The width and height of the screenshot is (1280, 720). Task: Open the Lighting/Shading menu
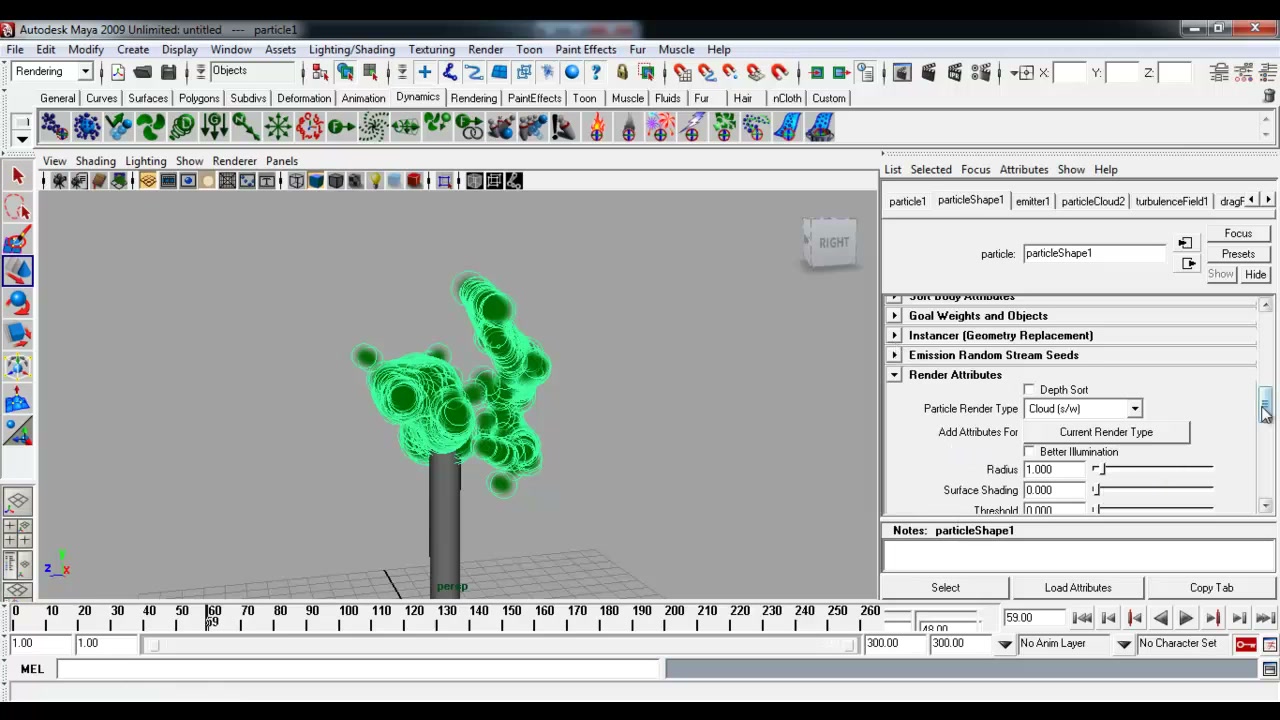352,49
